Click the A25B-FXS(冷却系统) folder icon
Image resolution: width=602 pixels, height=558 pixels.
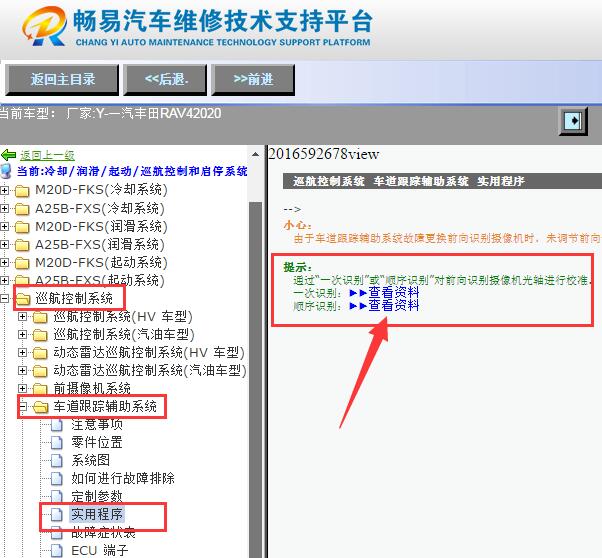pyautogui.click(x=22, y=209)
